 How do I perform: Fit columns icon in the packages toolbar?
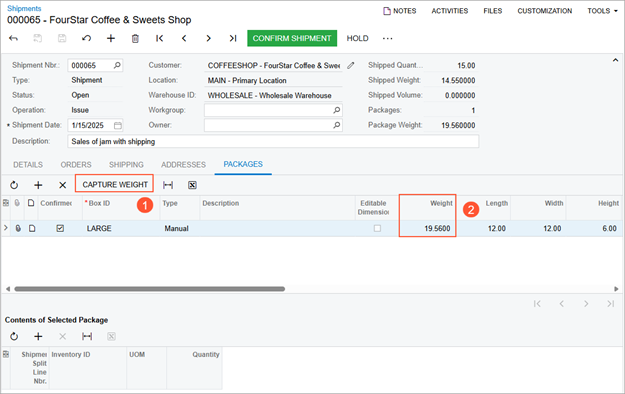click(168, 185)
